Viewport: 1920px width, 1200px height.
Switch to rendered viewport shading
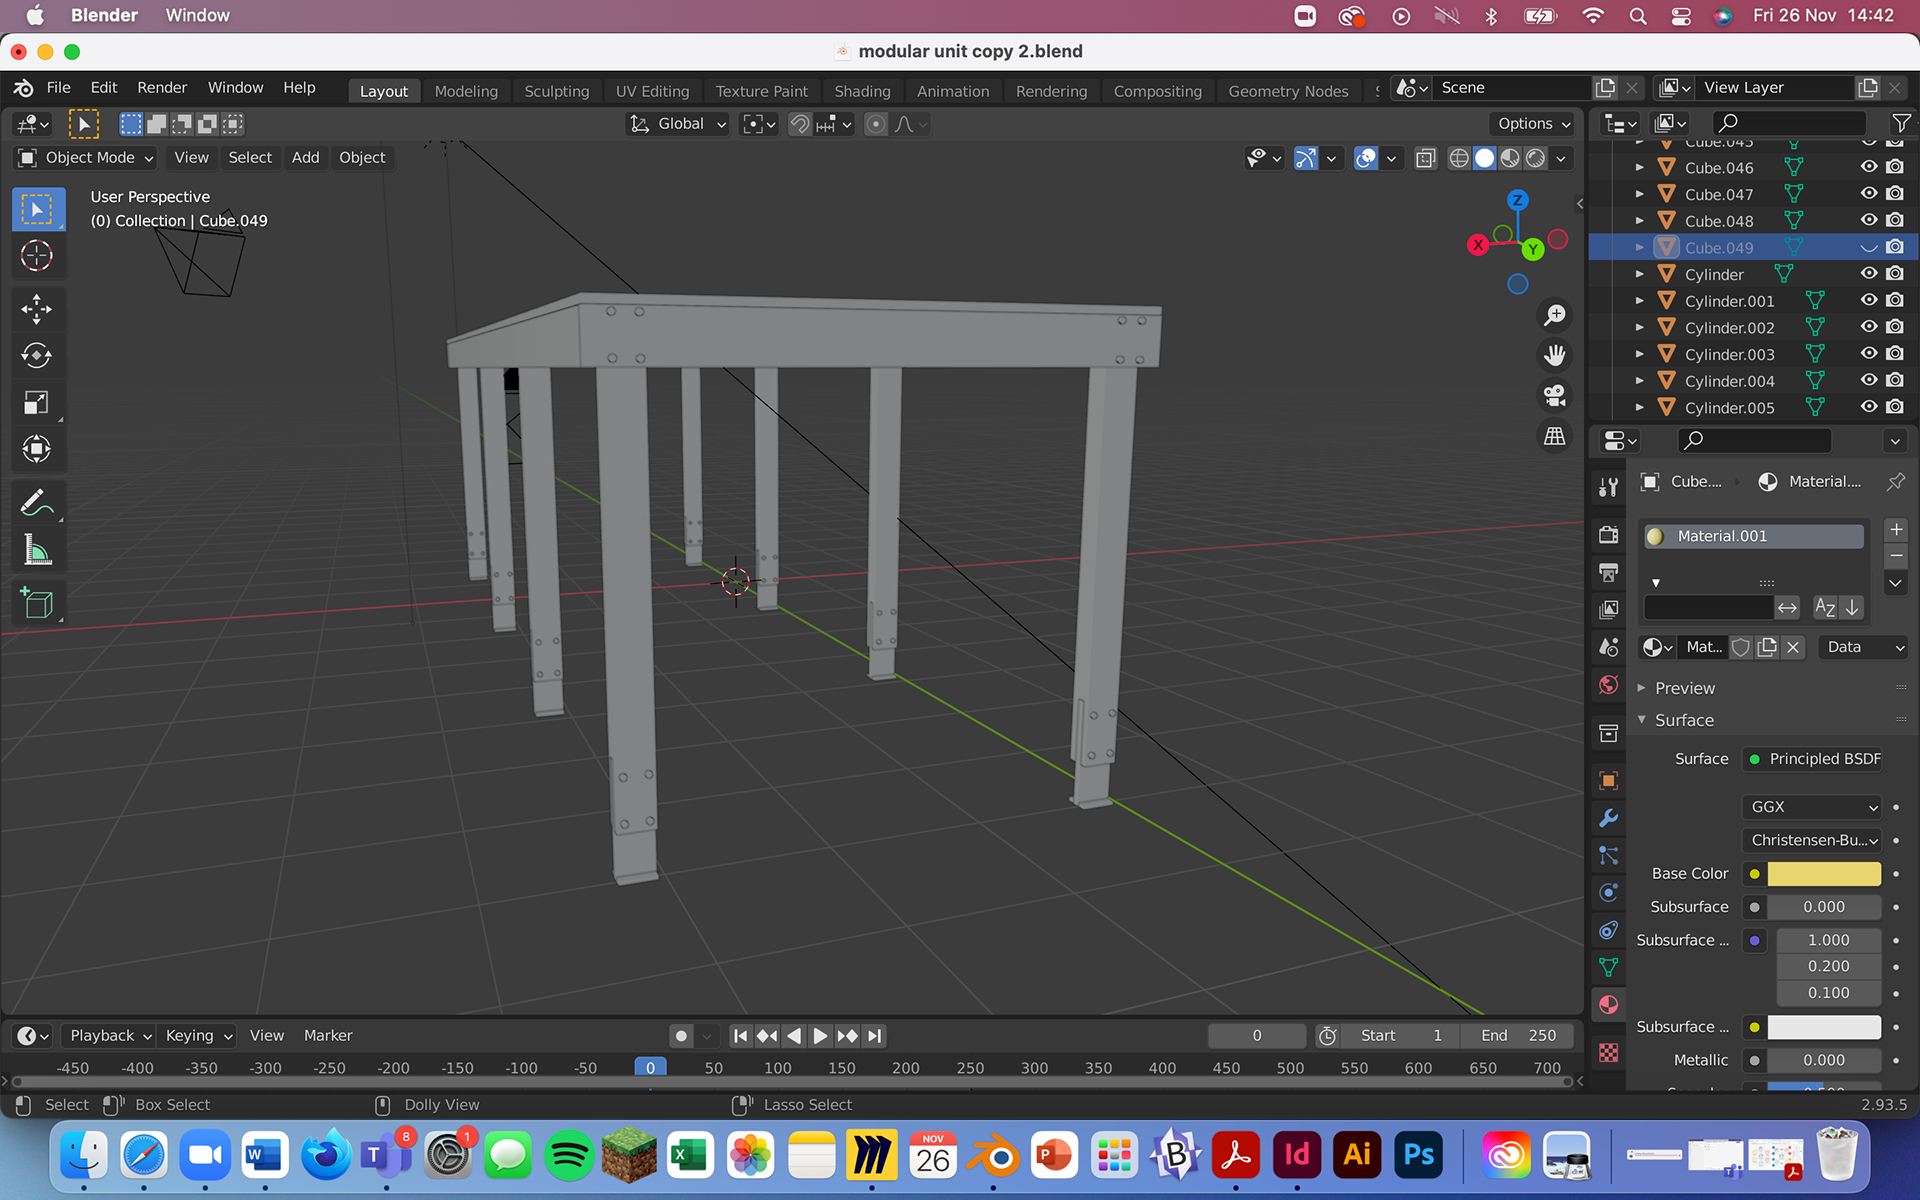pyautogui.click(x=1535, y=158)
